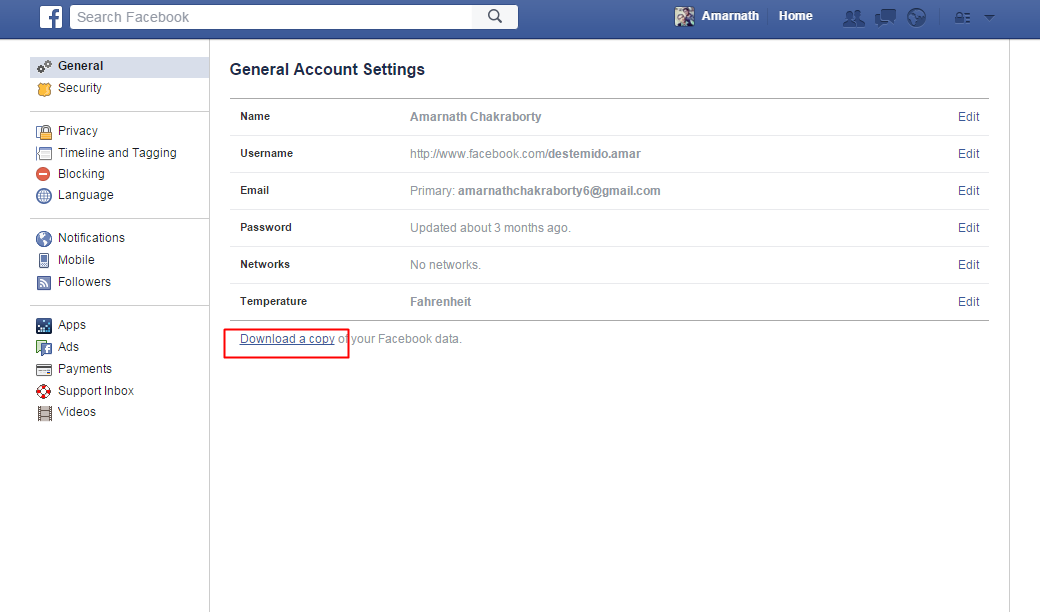The width and height of the screenshot is (1040, 612).
Task: Click the Fahrenheit temperature value
Action: [440, 302]
